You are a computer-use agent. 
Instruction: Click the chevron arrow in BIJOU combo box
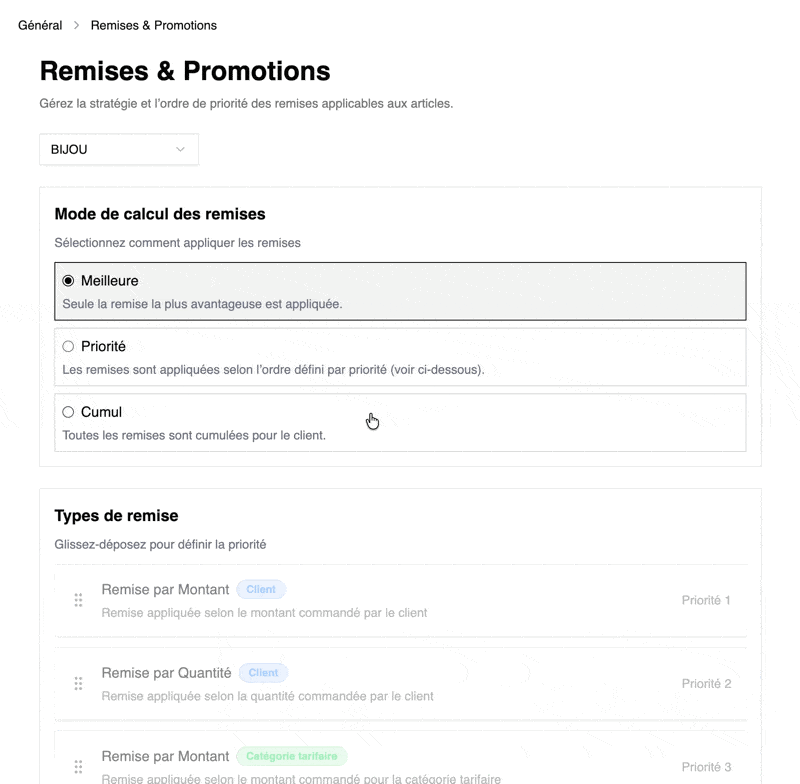click(x=180, y=150)
